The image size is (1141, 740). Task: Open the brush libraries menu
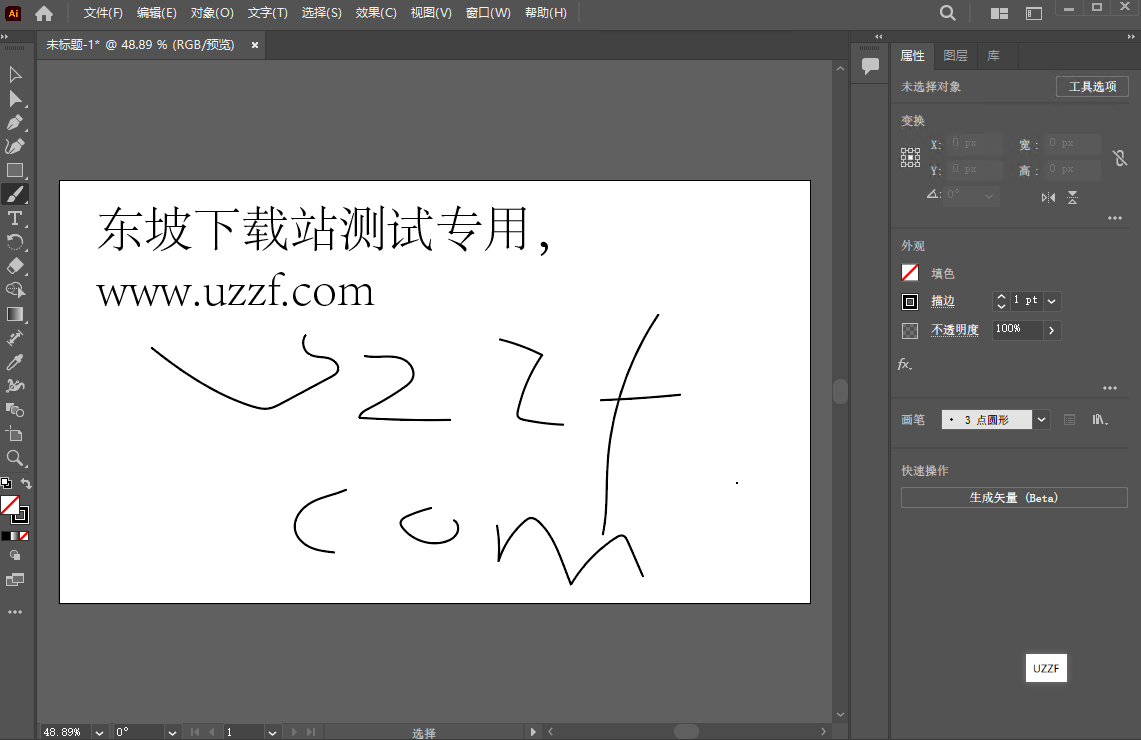[x=1100, y=419]
